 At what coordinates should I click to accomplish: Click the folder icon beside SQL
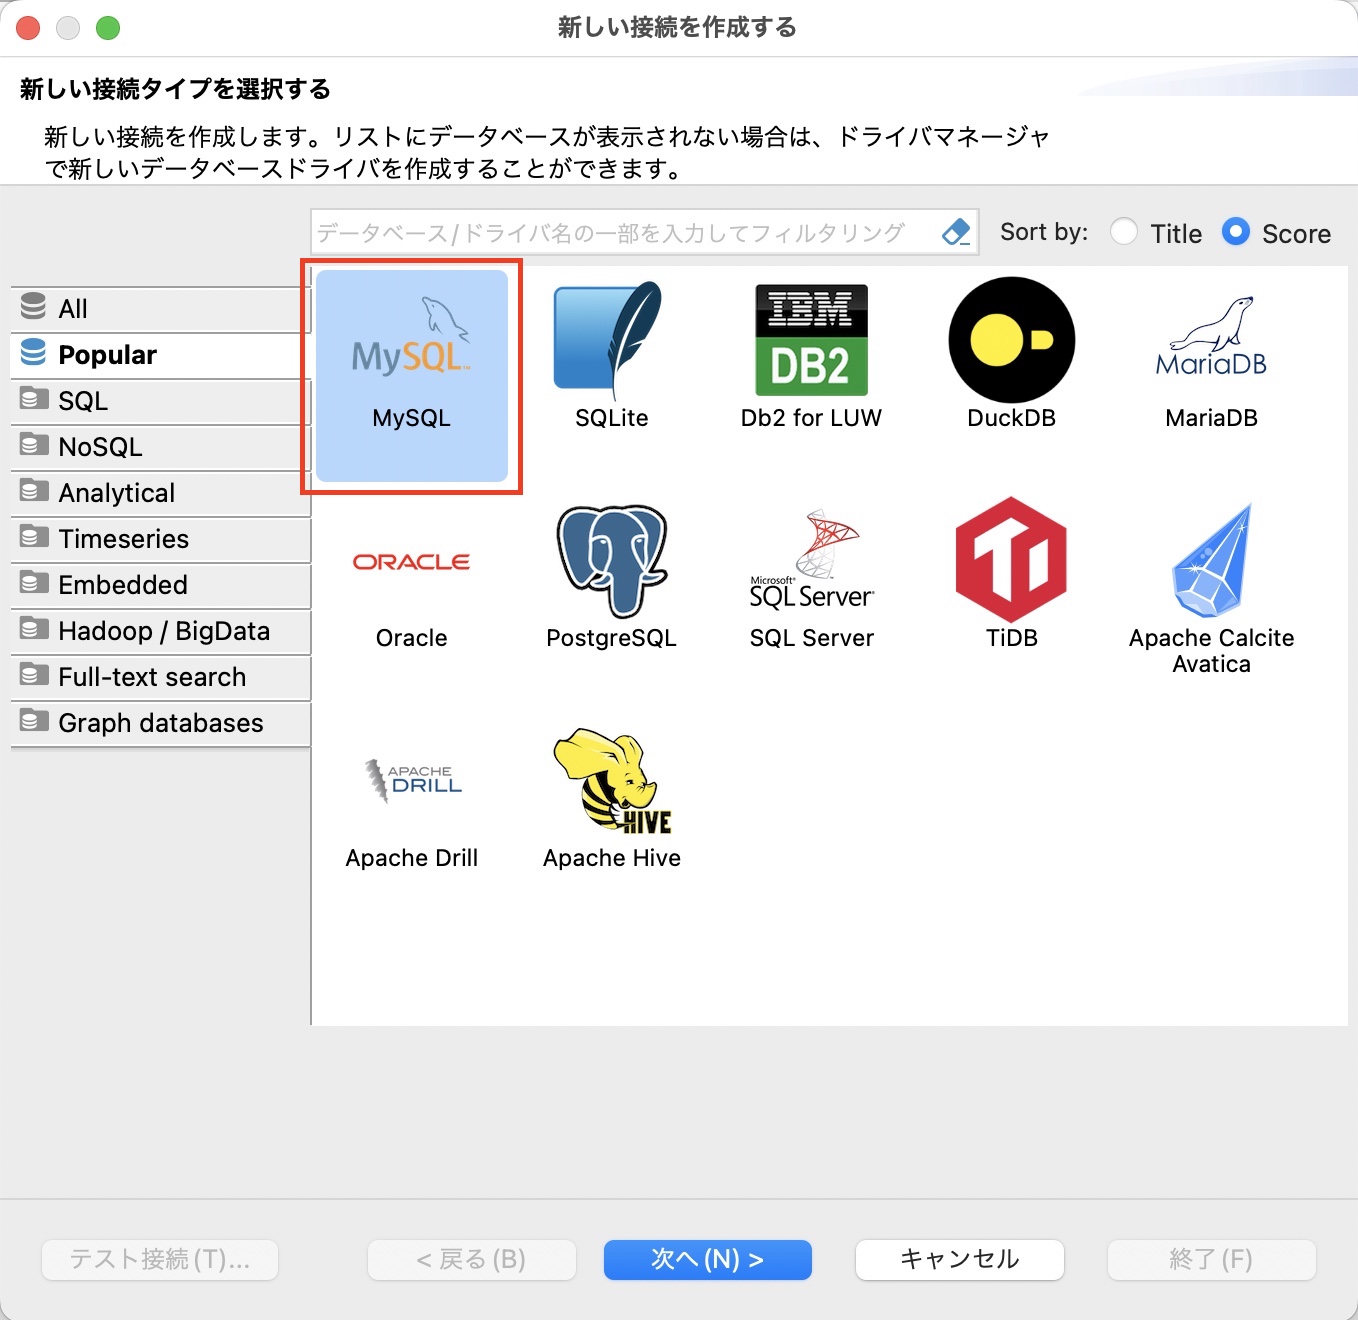tap(34, 399)
